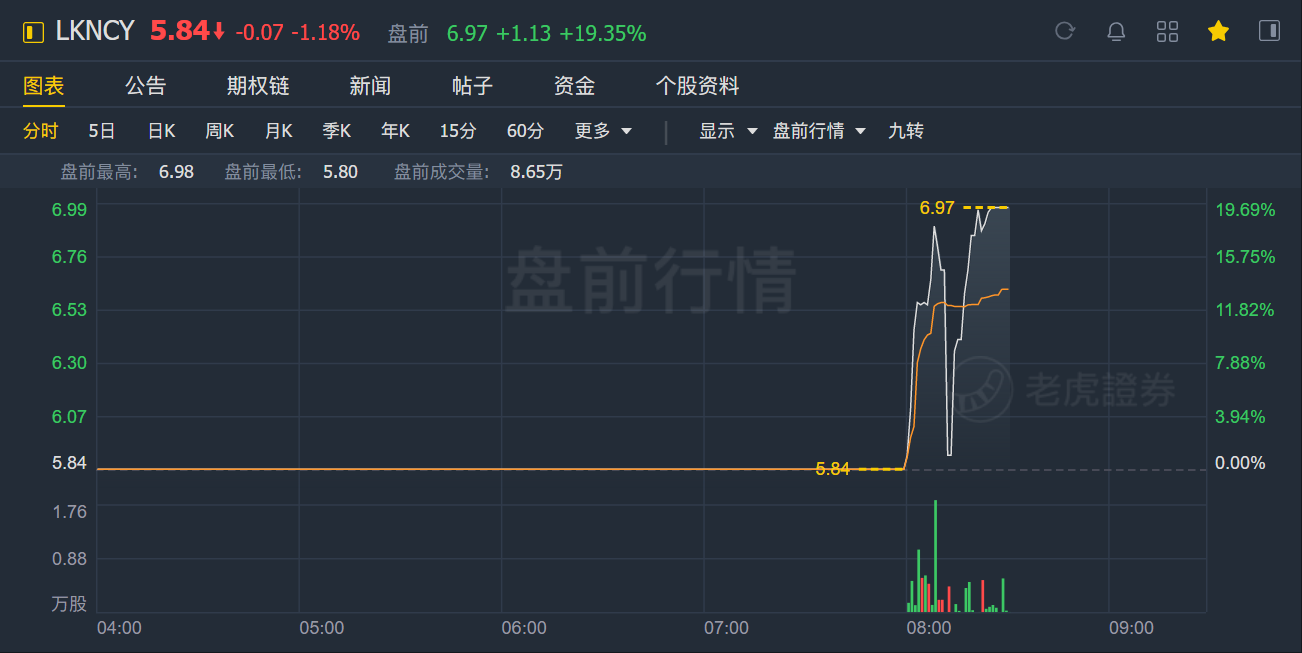Toggle the side panel layout icon
The image size is (1302, 653).
(x=1269, y=31)
